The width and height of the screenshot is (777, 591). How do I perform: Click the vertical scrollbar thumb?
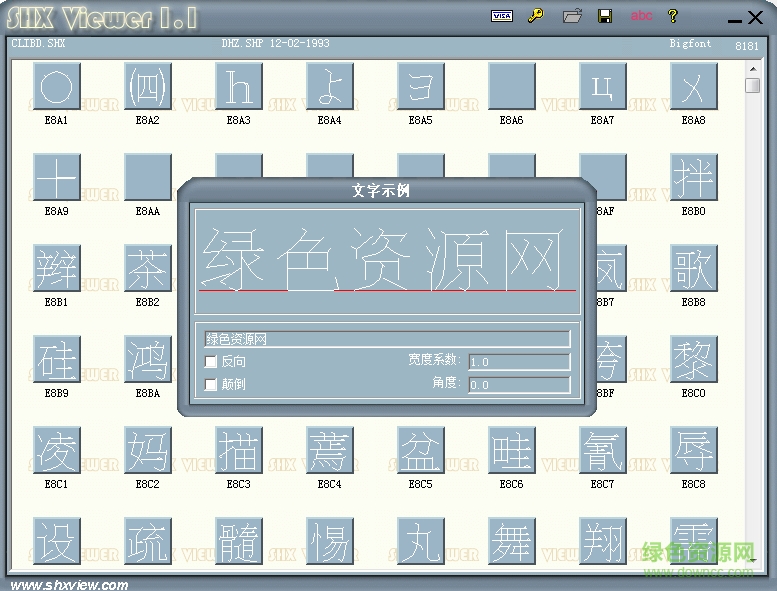(x=753, y=85)
